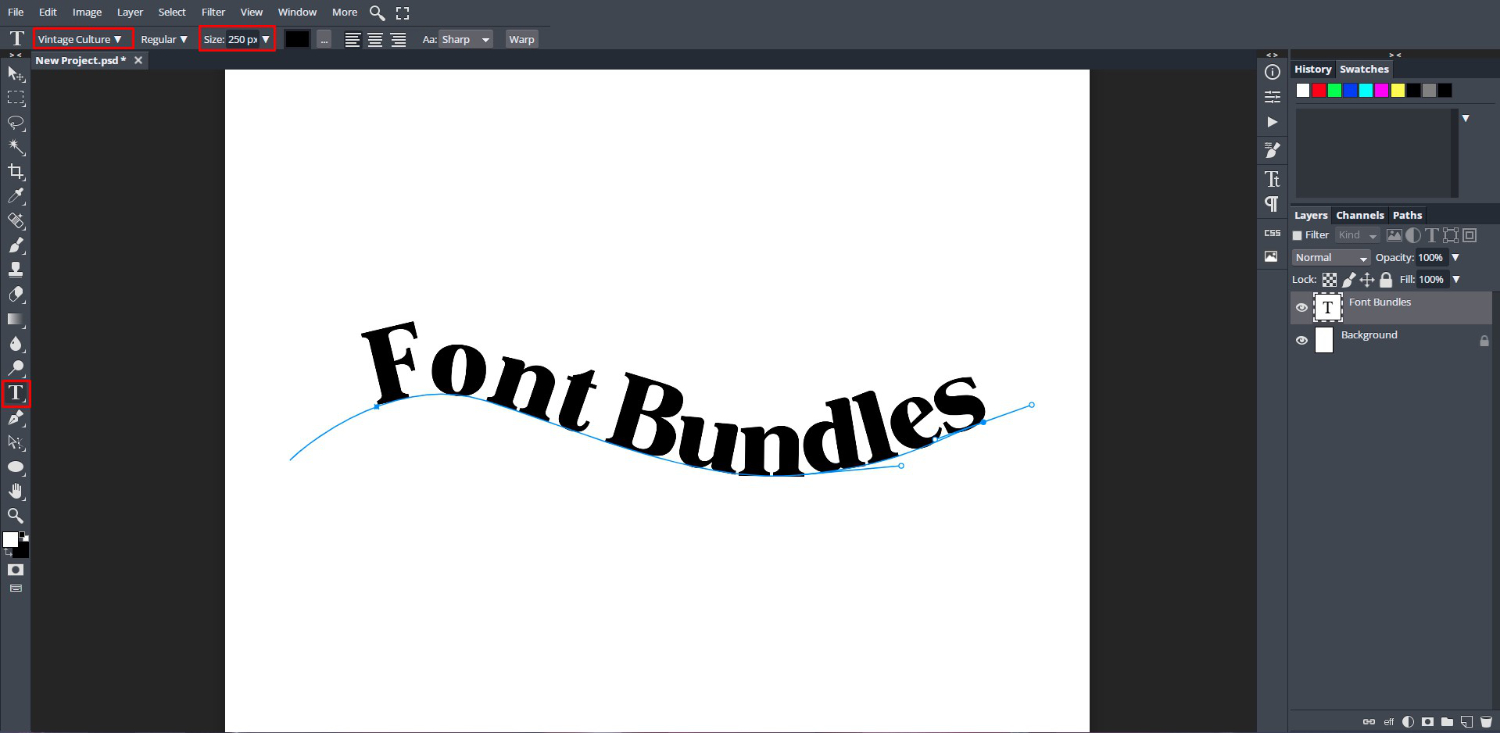Open the Brush settings panel icon
Image resolution: width=1500 pixels, height=733 pixels.
pos(1272,150)
